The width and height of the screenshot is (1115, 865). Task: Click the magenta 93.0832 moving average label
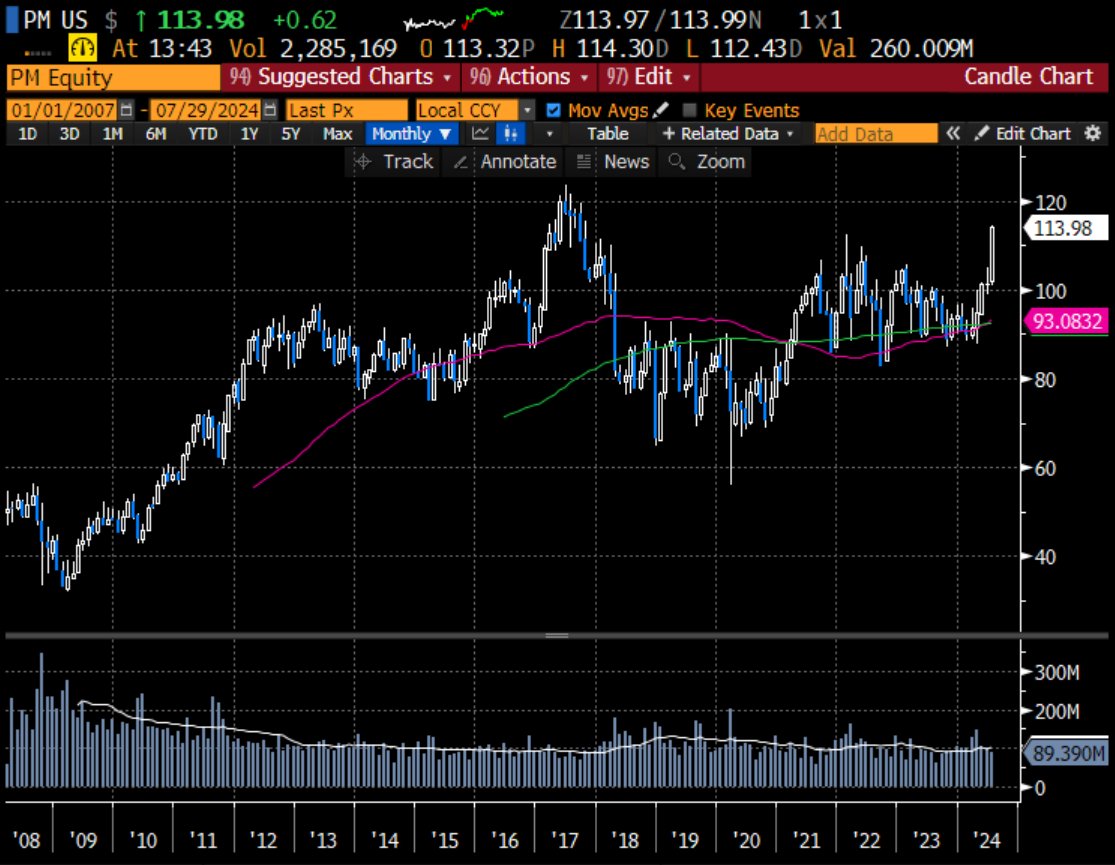1065,321
